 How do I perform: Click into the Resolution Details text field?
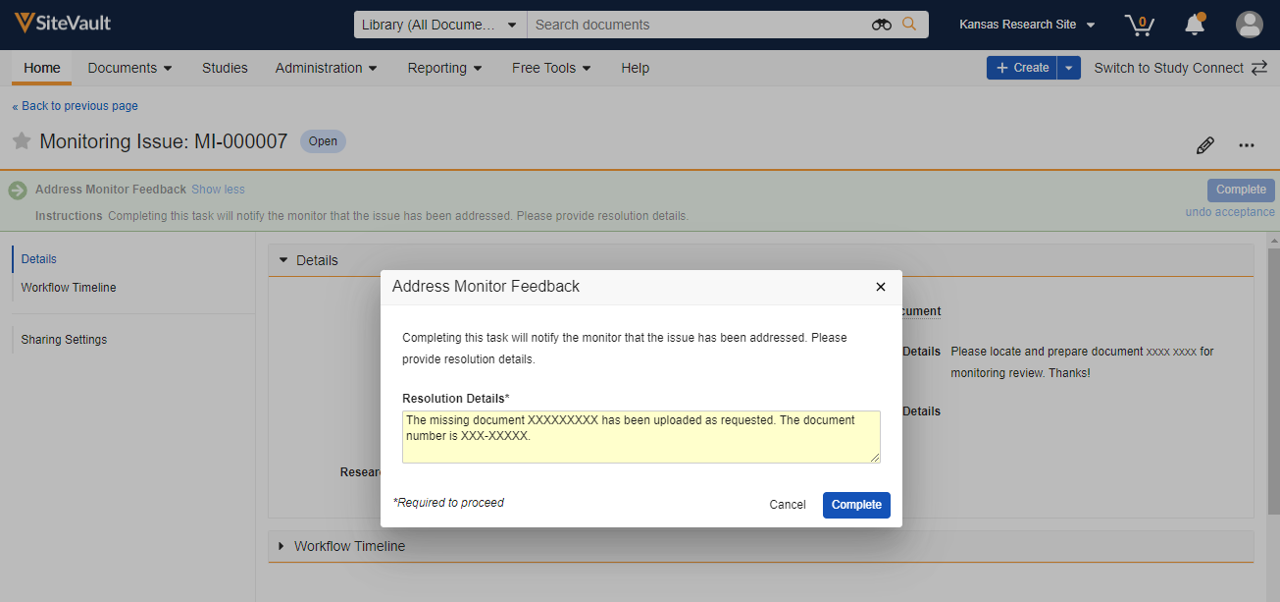641,437
